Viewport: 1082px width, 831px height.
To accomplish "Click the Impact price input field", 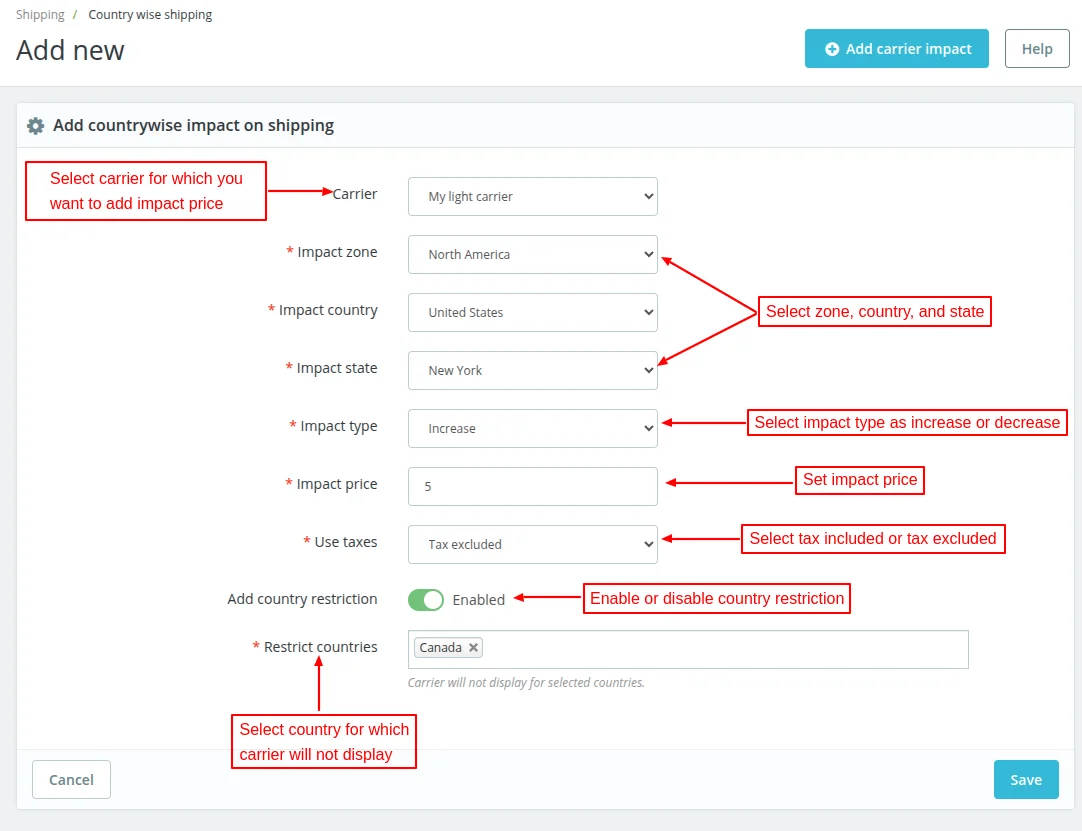I will (532, 487).
